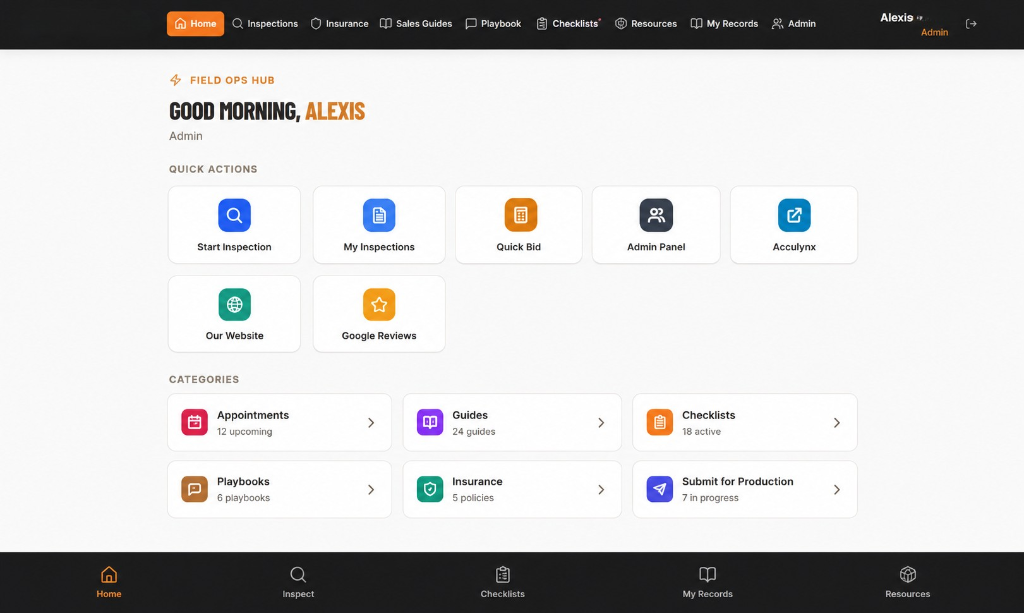Expand the Guides category chevron

click(601, 423)
